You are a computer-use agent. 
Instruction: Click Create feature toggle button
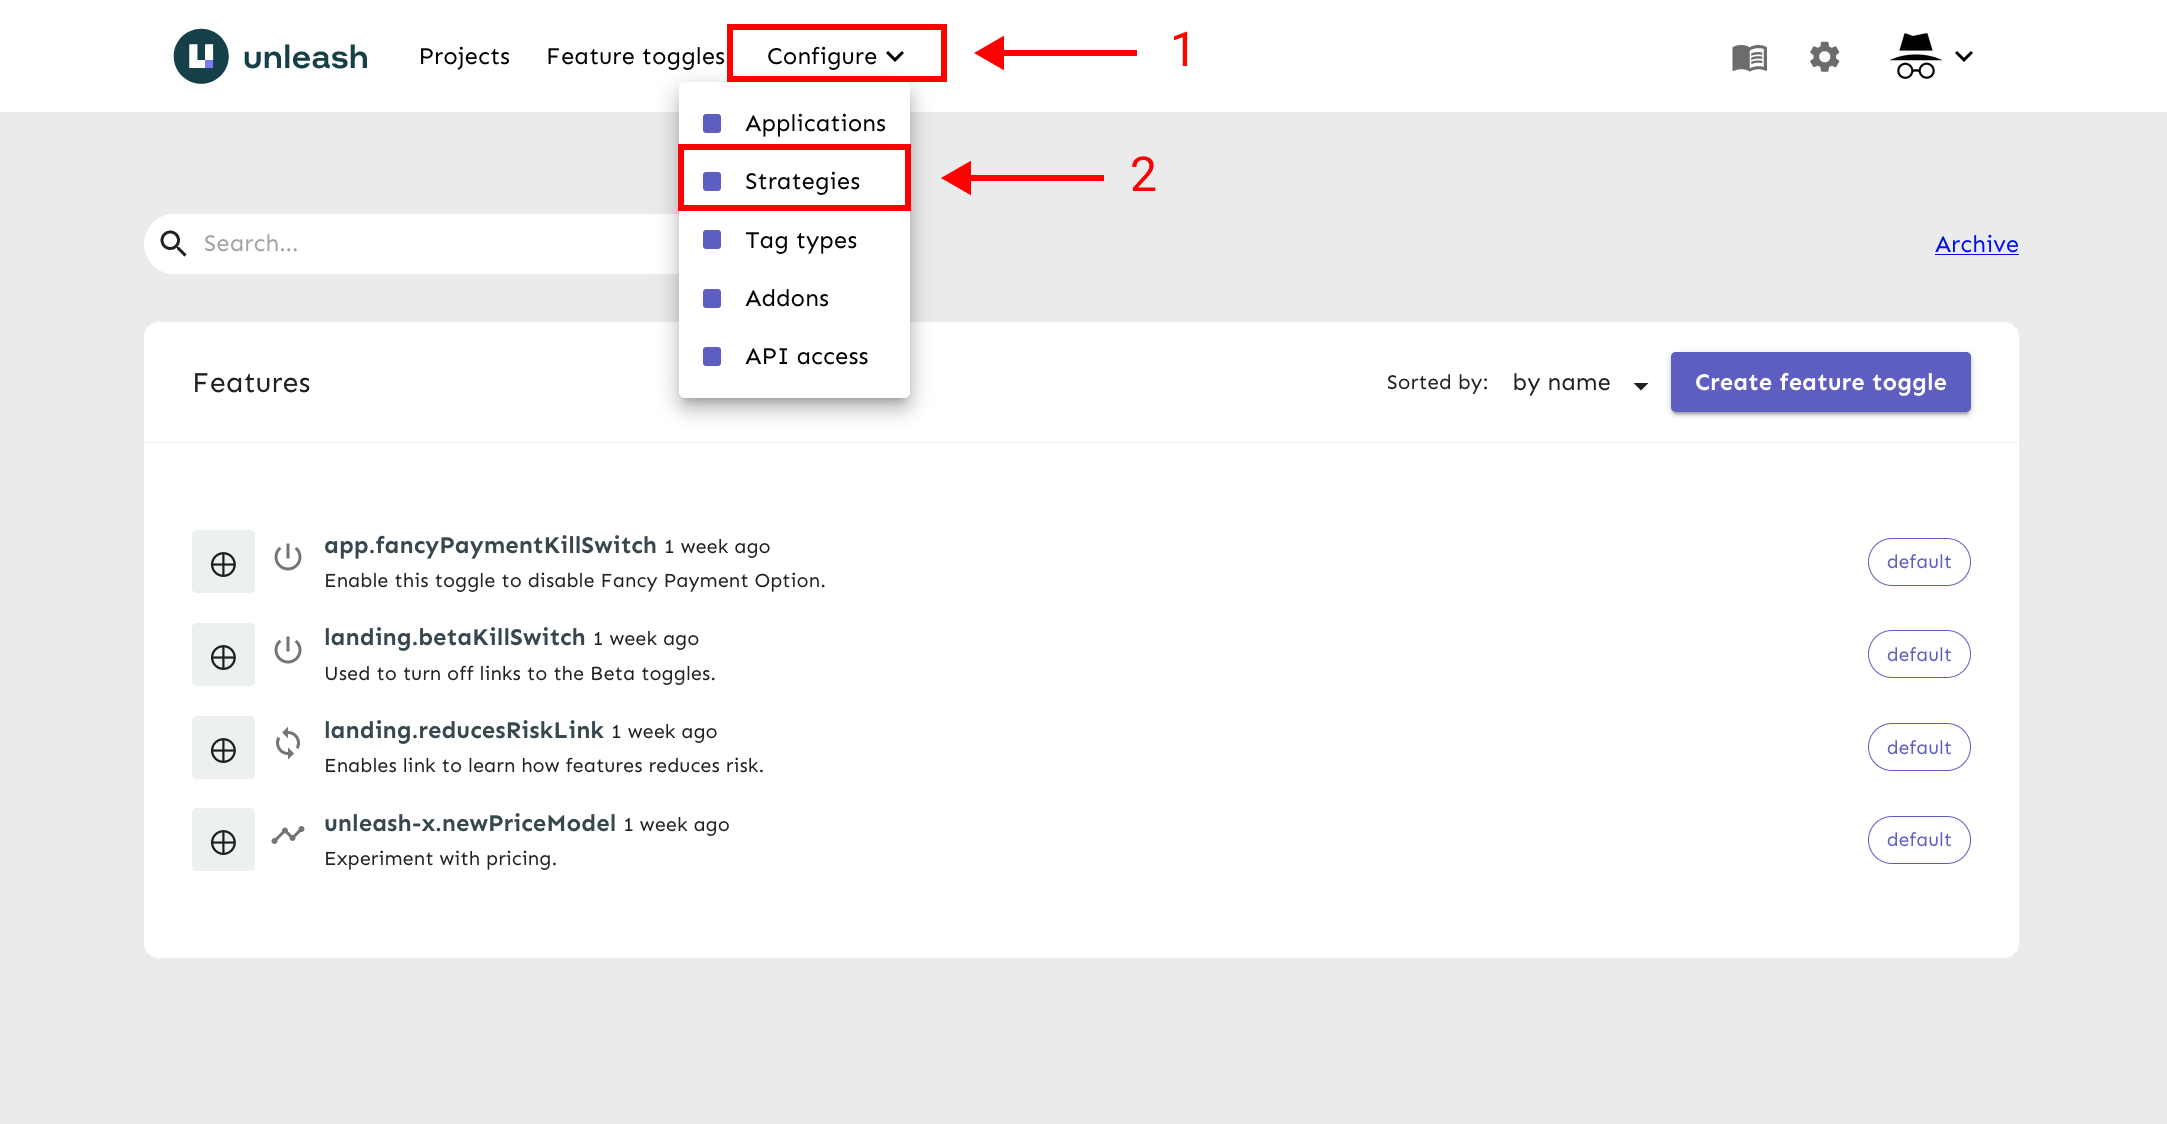1819,382
